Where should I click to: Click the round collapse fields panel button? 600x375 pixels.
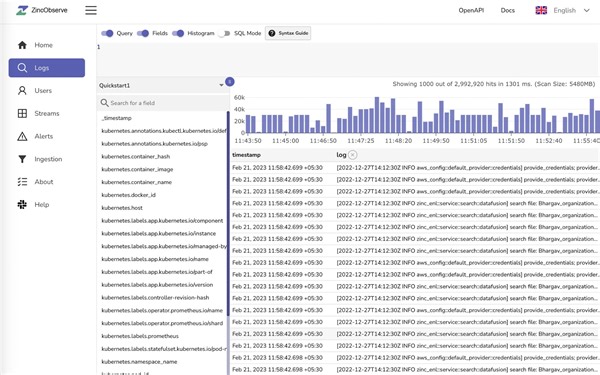(x=230, y=82)
